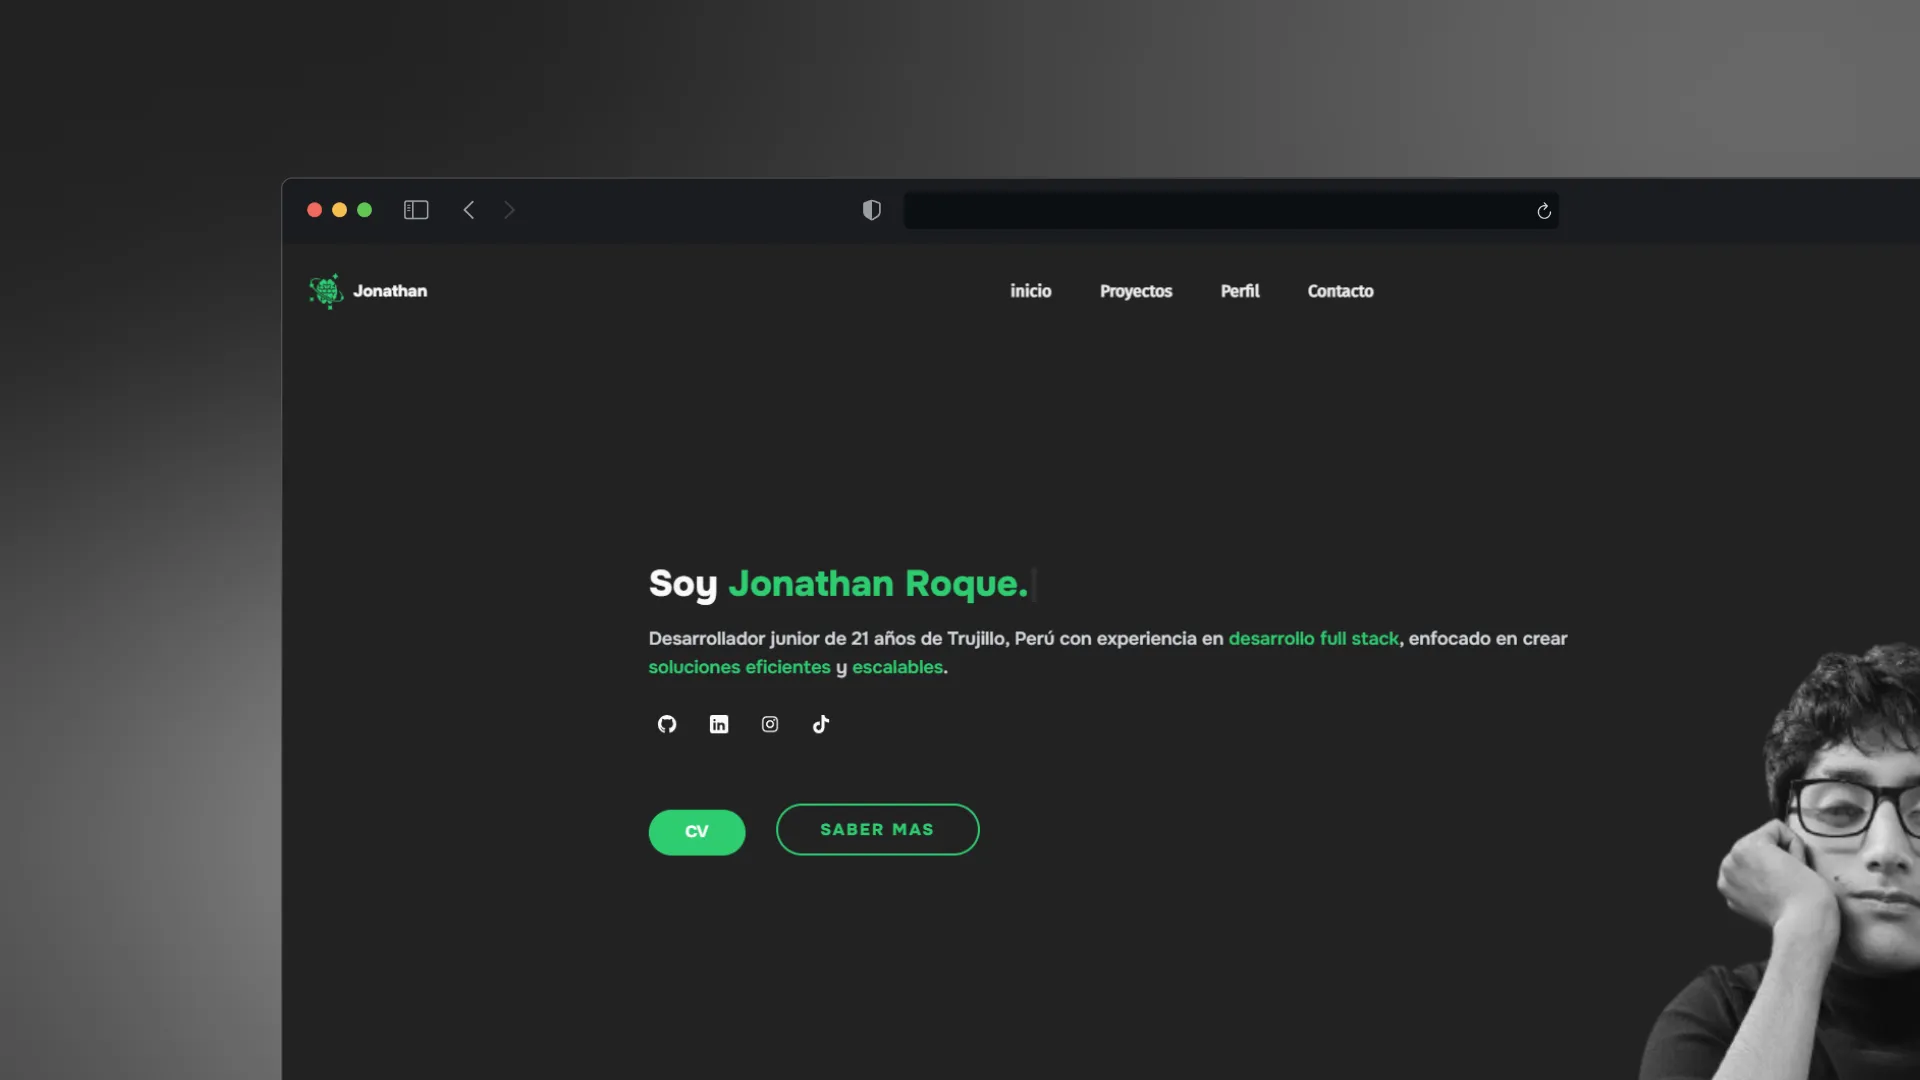Open Jonathan's GitHub profile icon
The width and height of the screenshot is (1920, 1080).
tap(667, 724)
